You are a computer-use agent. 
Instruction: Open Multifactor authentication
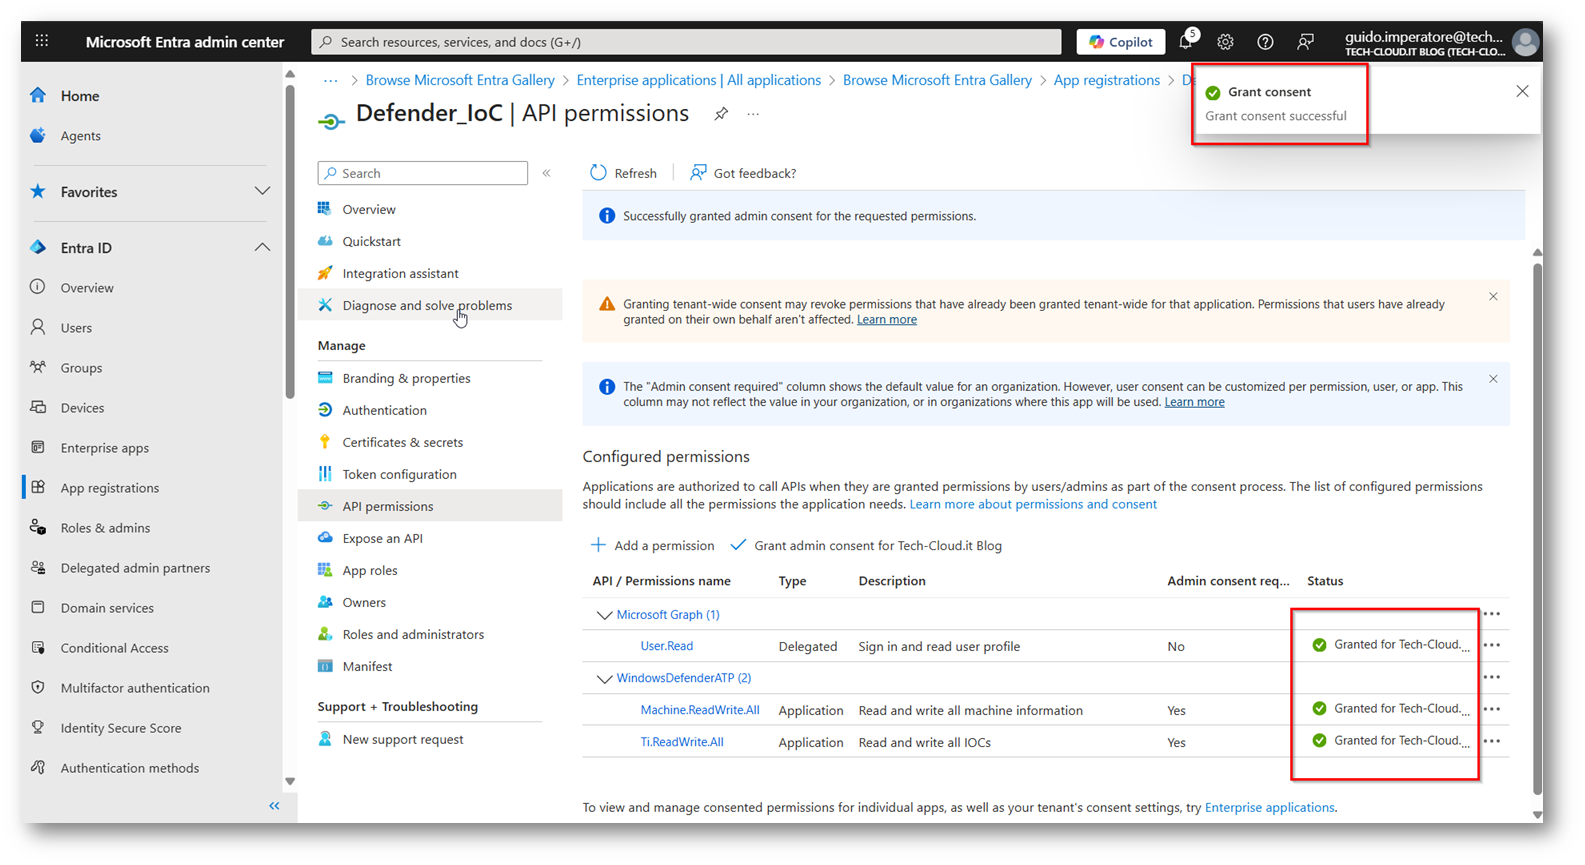135,688
